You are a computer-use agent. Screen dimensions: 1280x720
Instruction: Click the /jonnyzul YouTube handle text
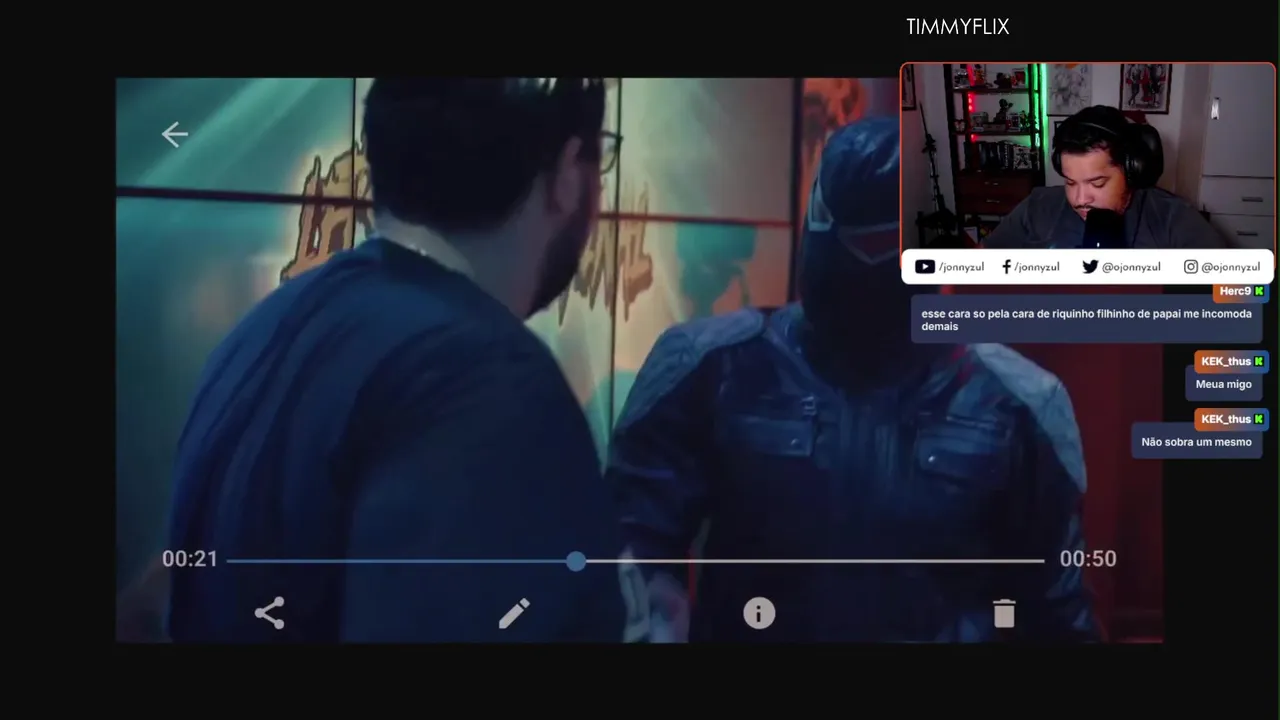coord(961,267)
